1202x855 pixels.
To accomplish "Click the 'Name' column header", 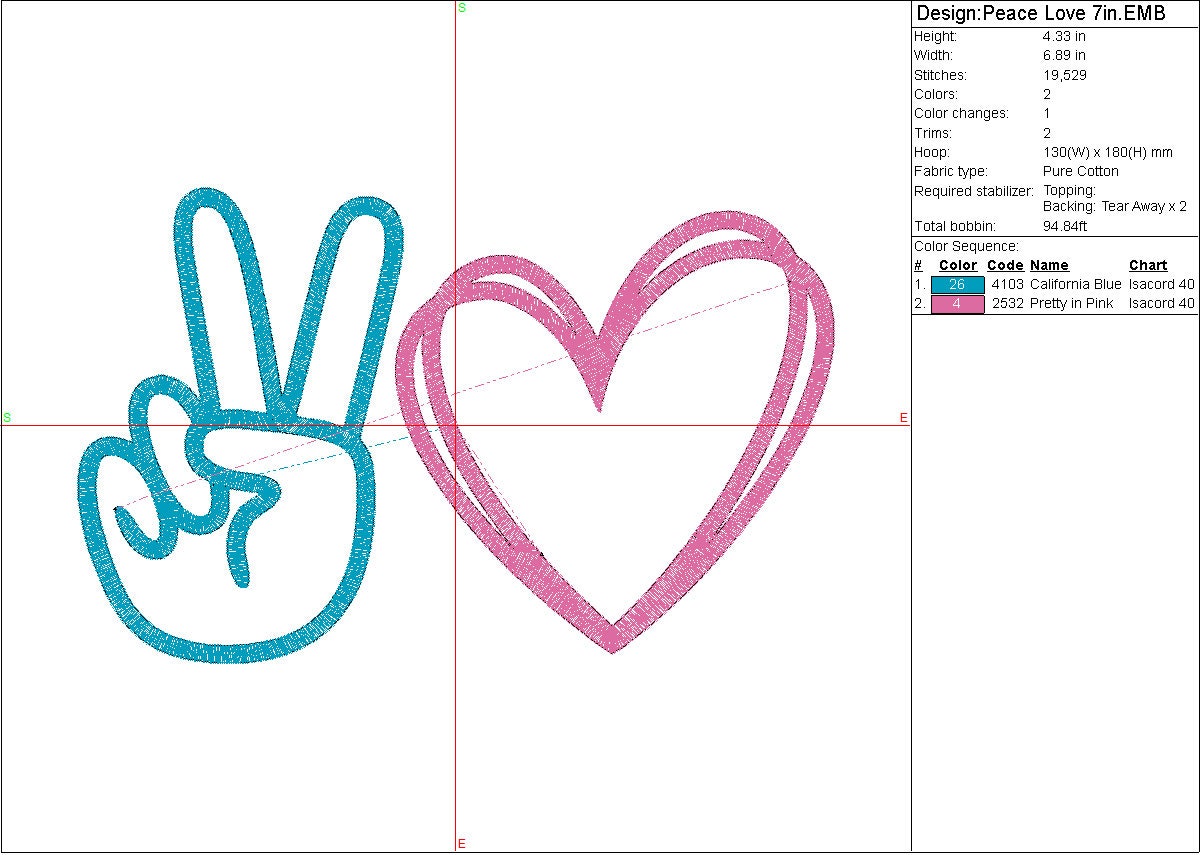I will point(1049,266).
